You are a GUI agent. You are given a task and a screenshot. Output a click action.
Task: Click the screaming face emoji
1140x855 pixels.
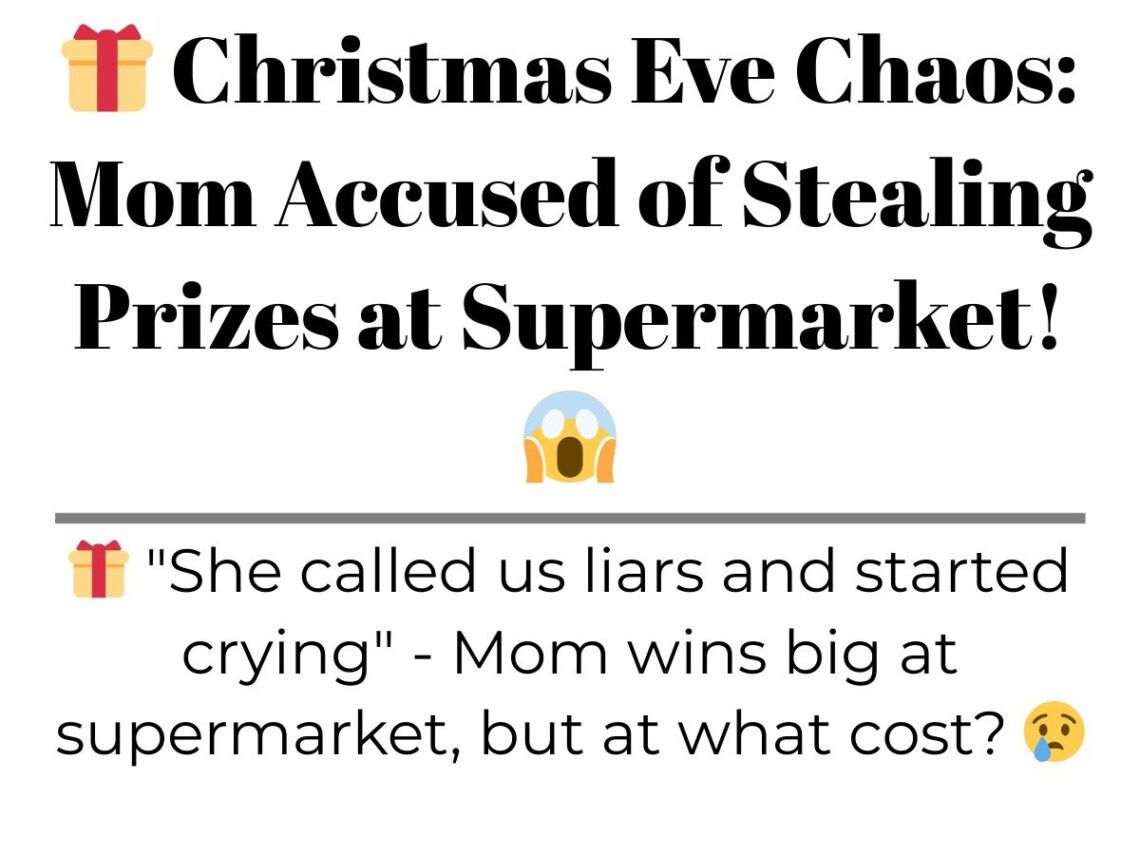570,437
